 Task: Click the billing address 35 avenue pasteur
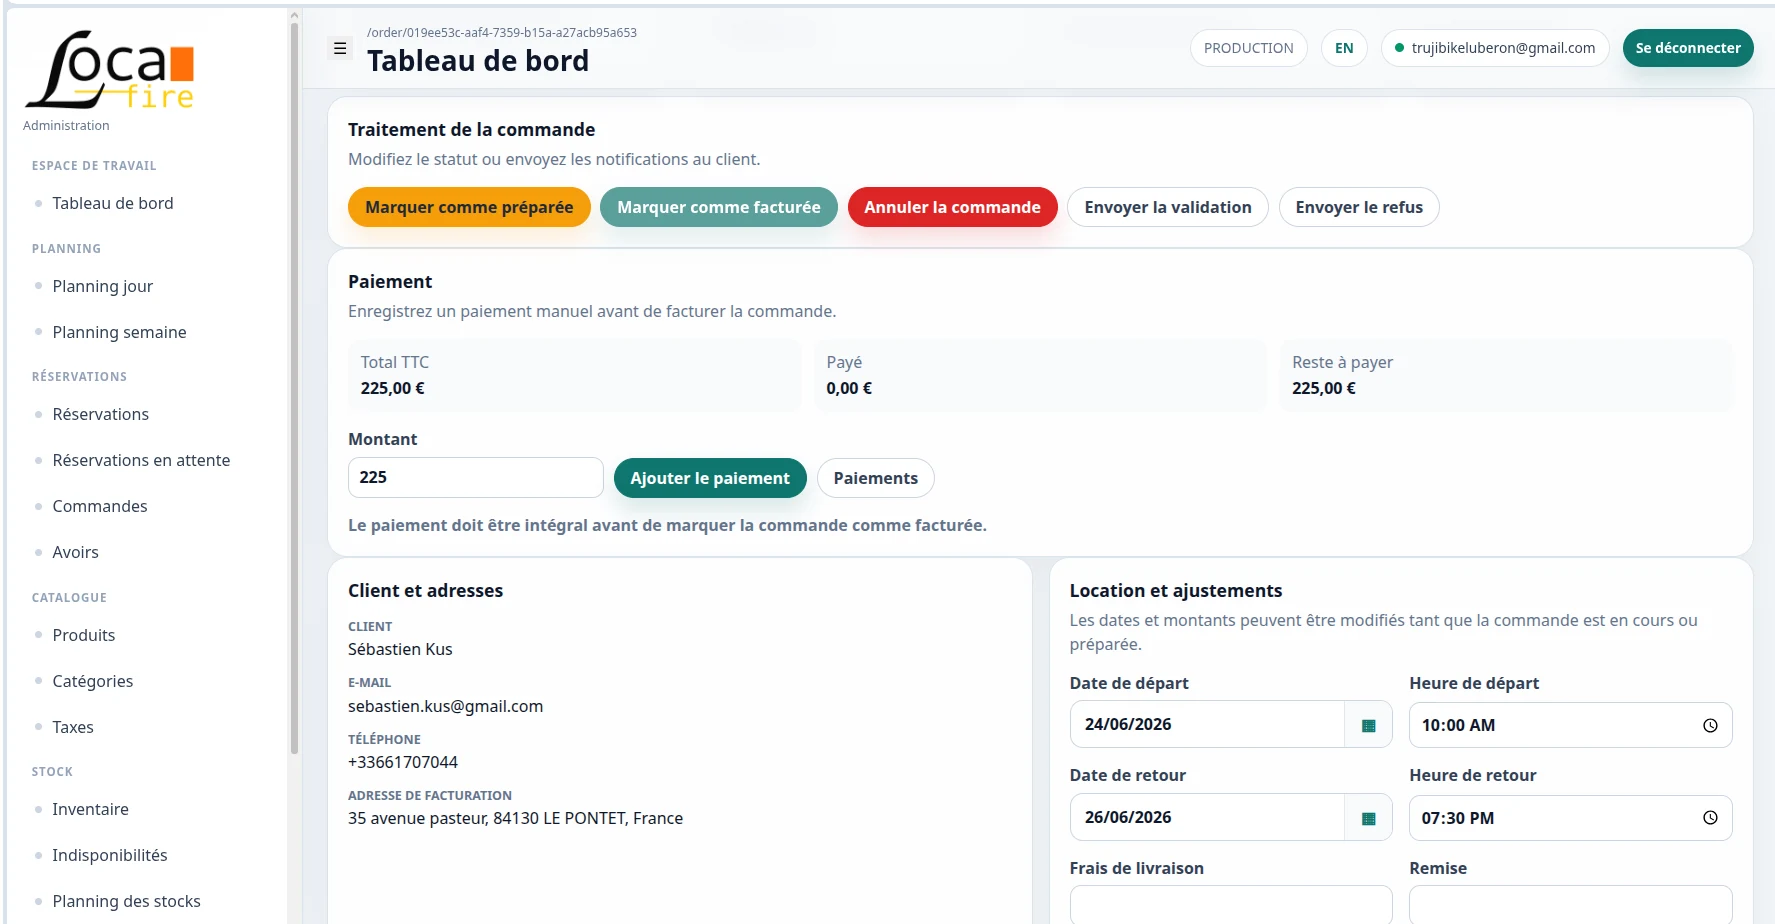pos(515,818)
